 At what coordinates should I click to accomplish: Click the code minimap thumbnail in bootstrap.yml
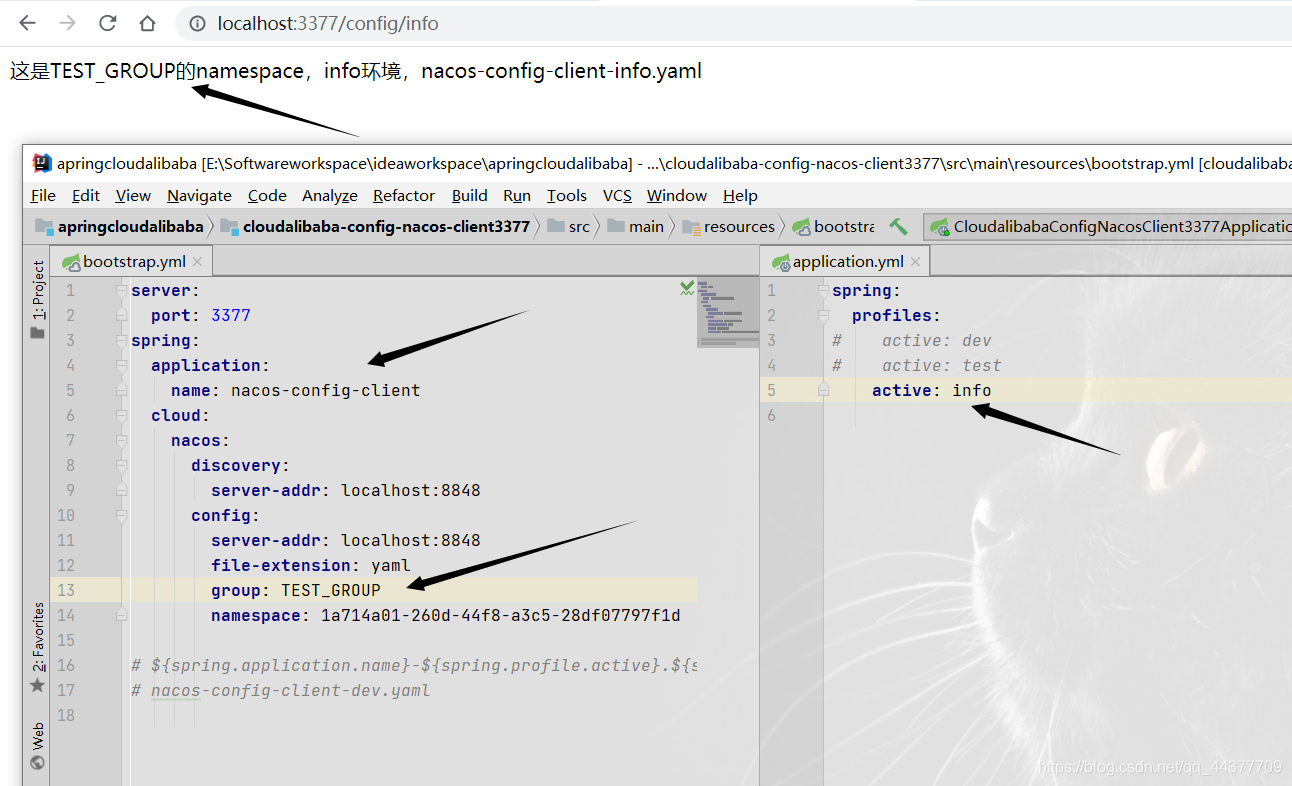(x=728, y=313)
